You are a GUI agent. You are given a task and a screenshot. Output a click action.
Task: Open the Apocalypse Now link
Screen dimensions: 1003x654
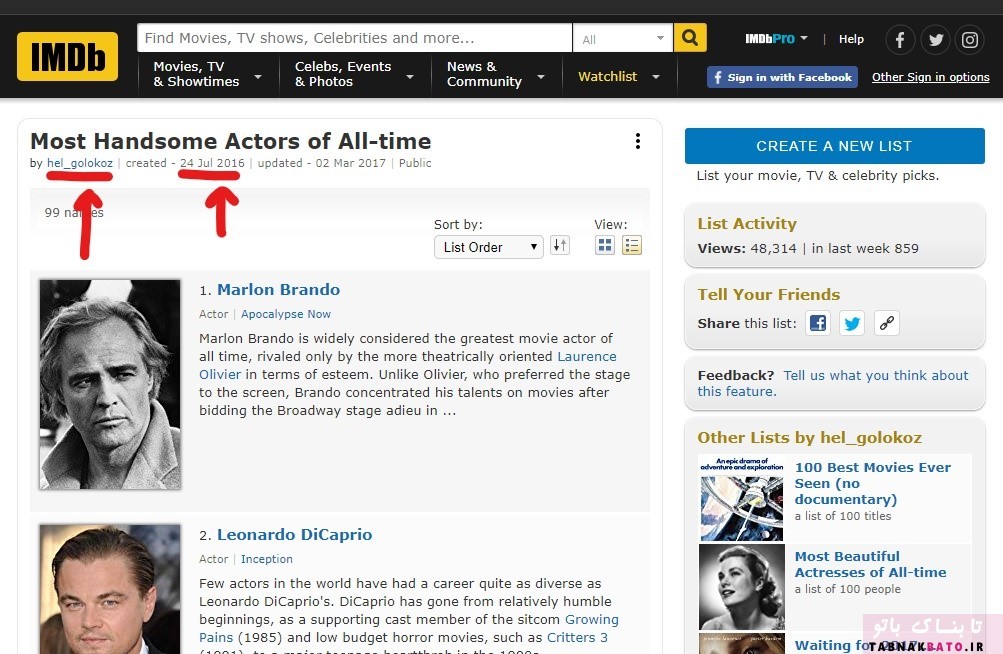(285, 314)
